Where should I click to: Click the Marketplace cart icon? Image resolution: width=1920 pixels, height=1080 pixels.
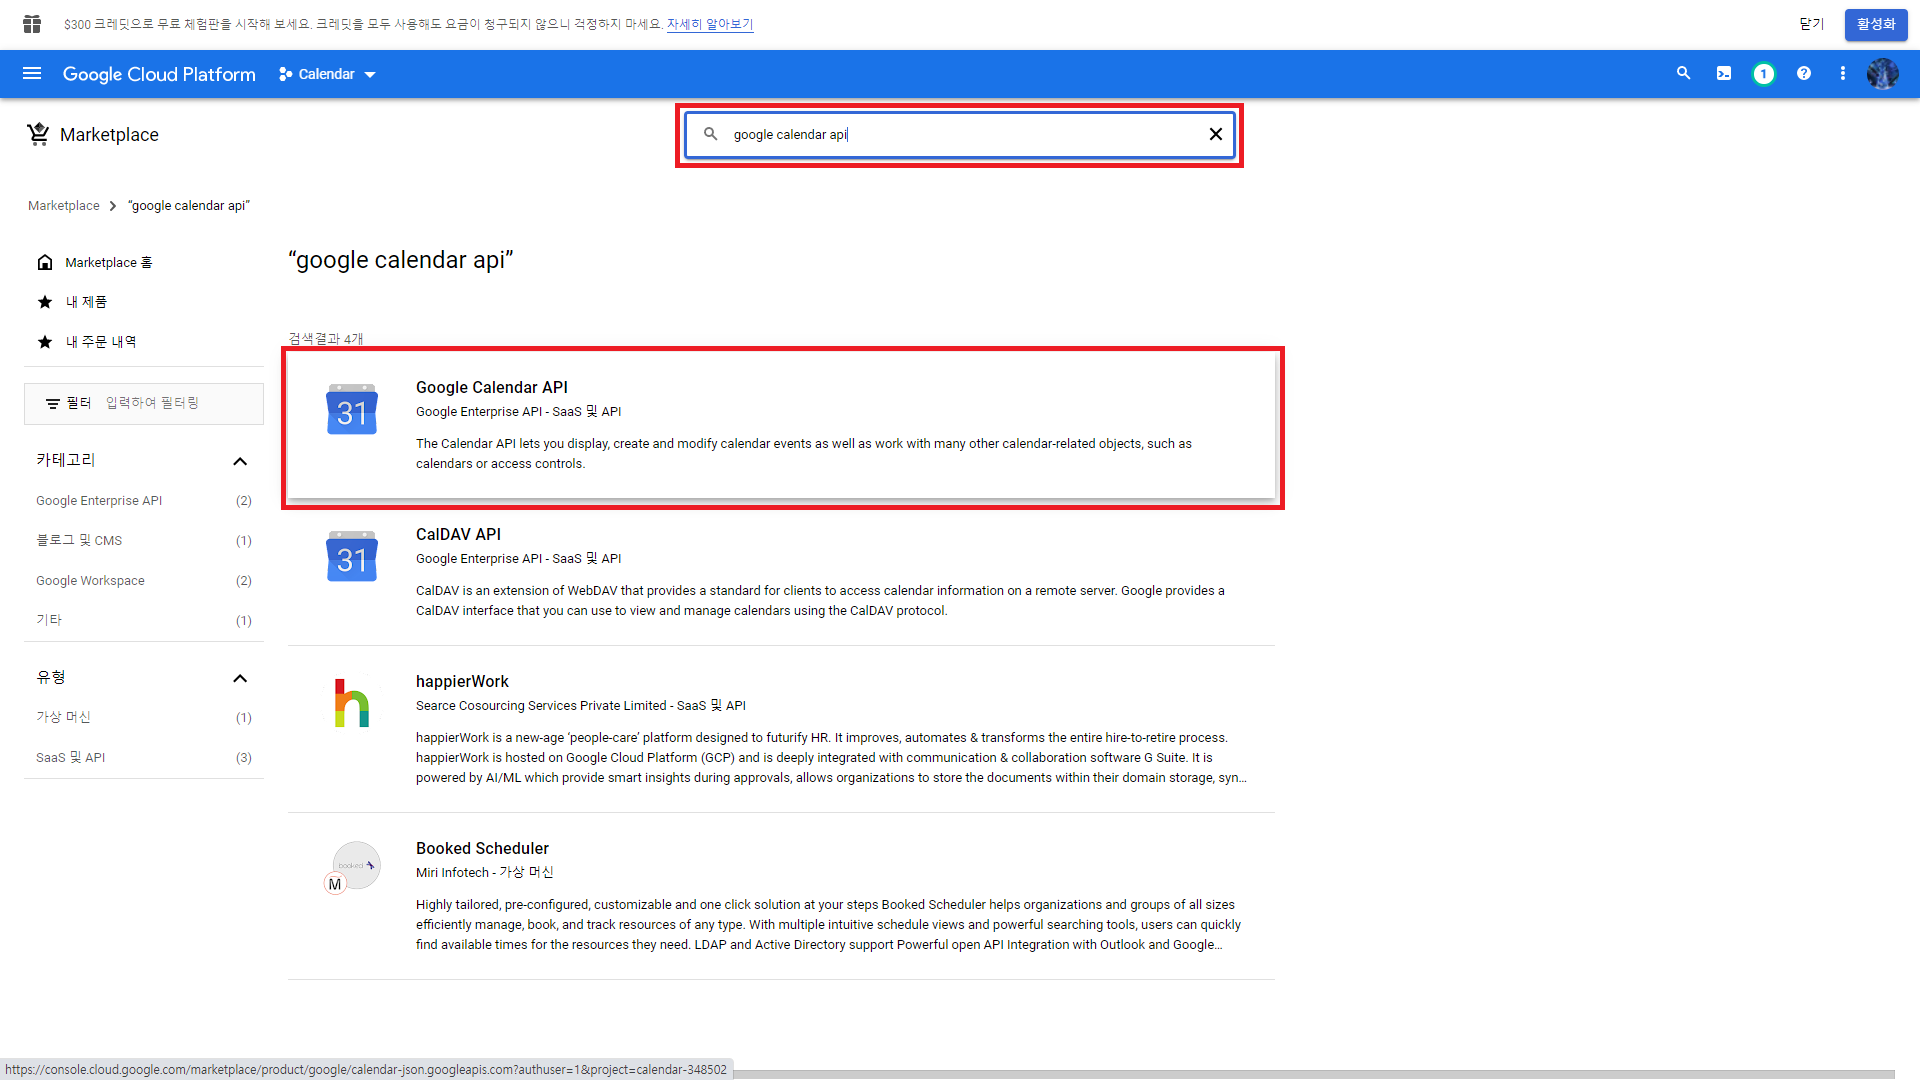[x=38, y=134]
